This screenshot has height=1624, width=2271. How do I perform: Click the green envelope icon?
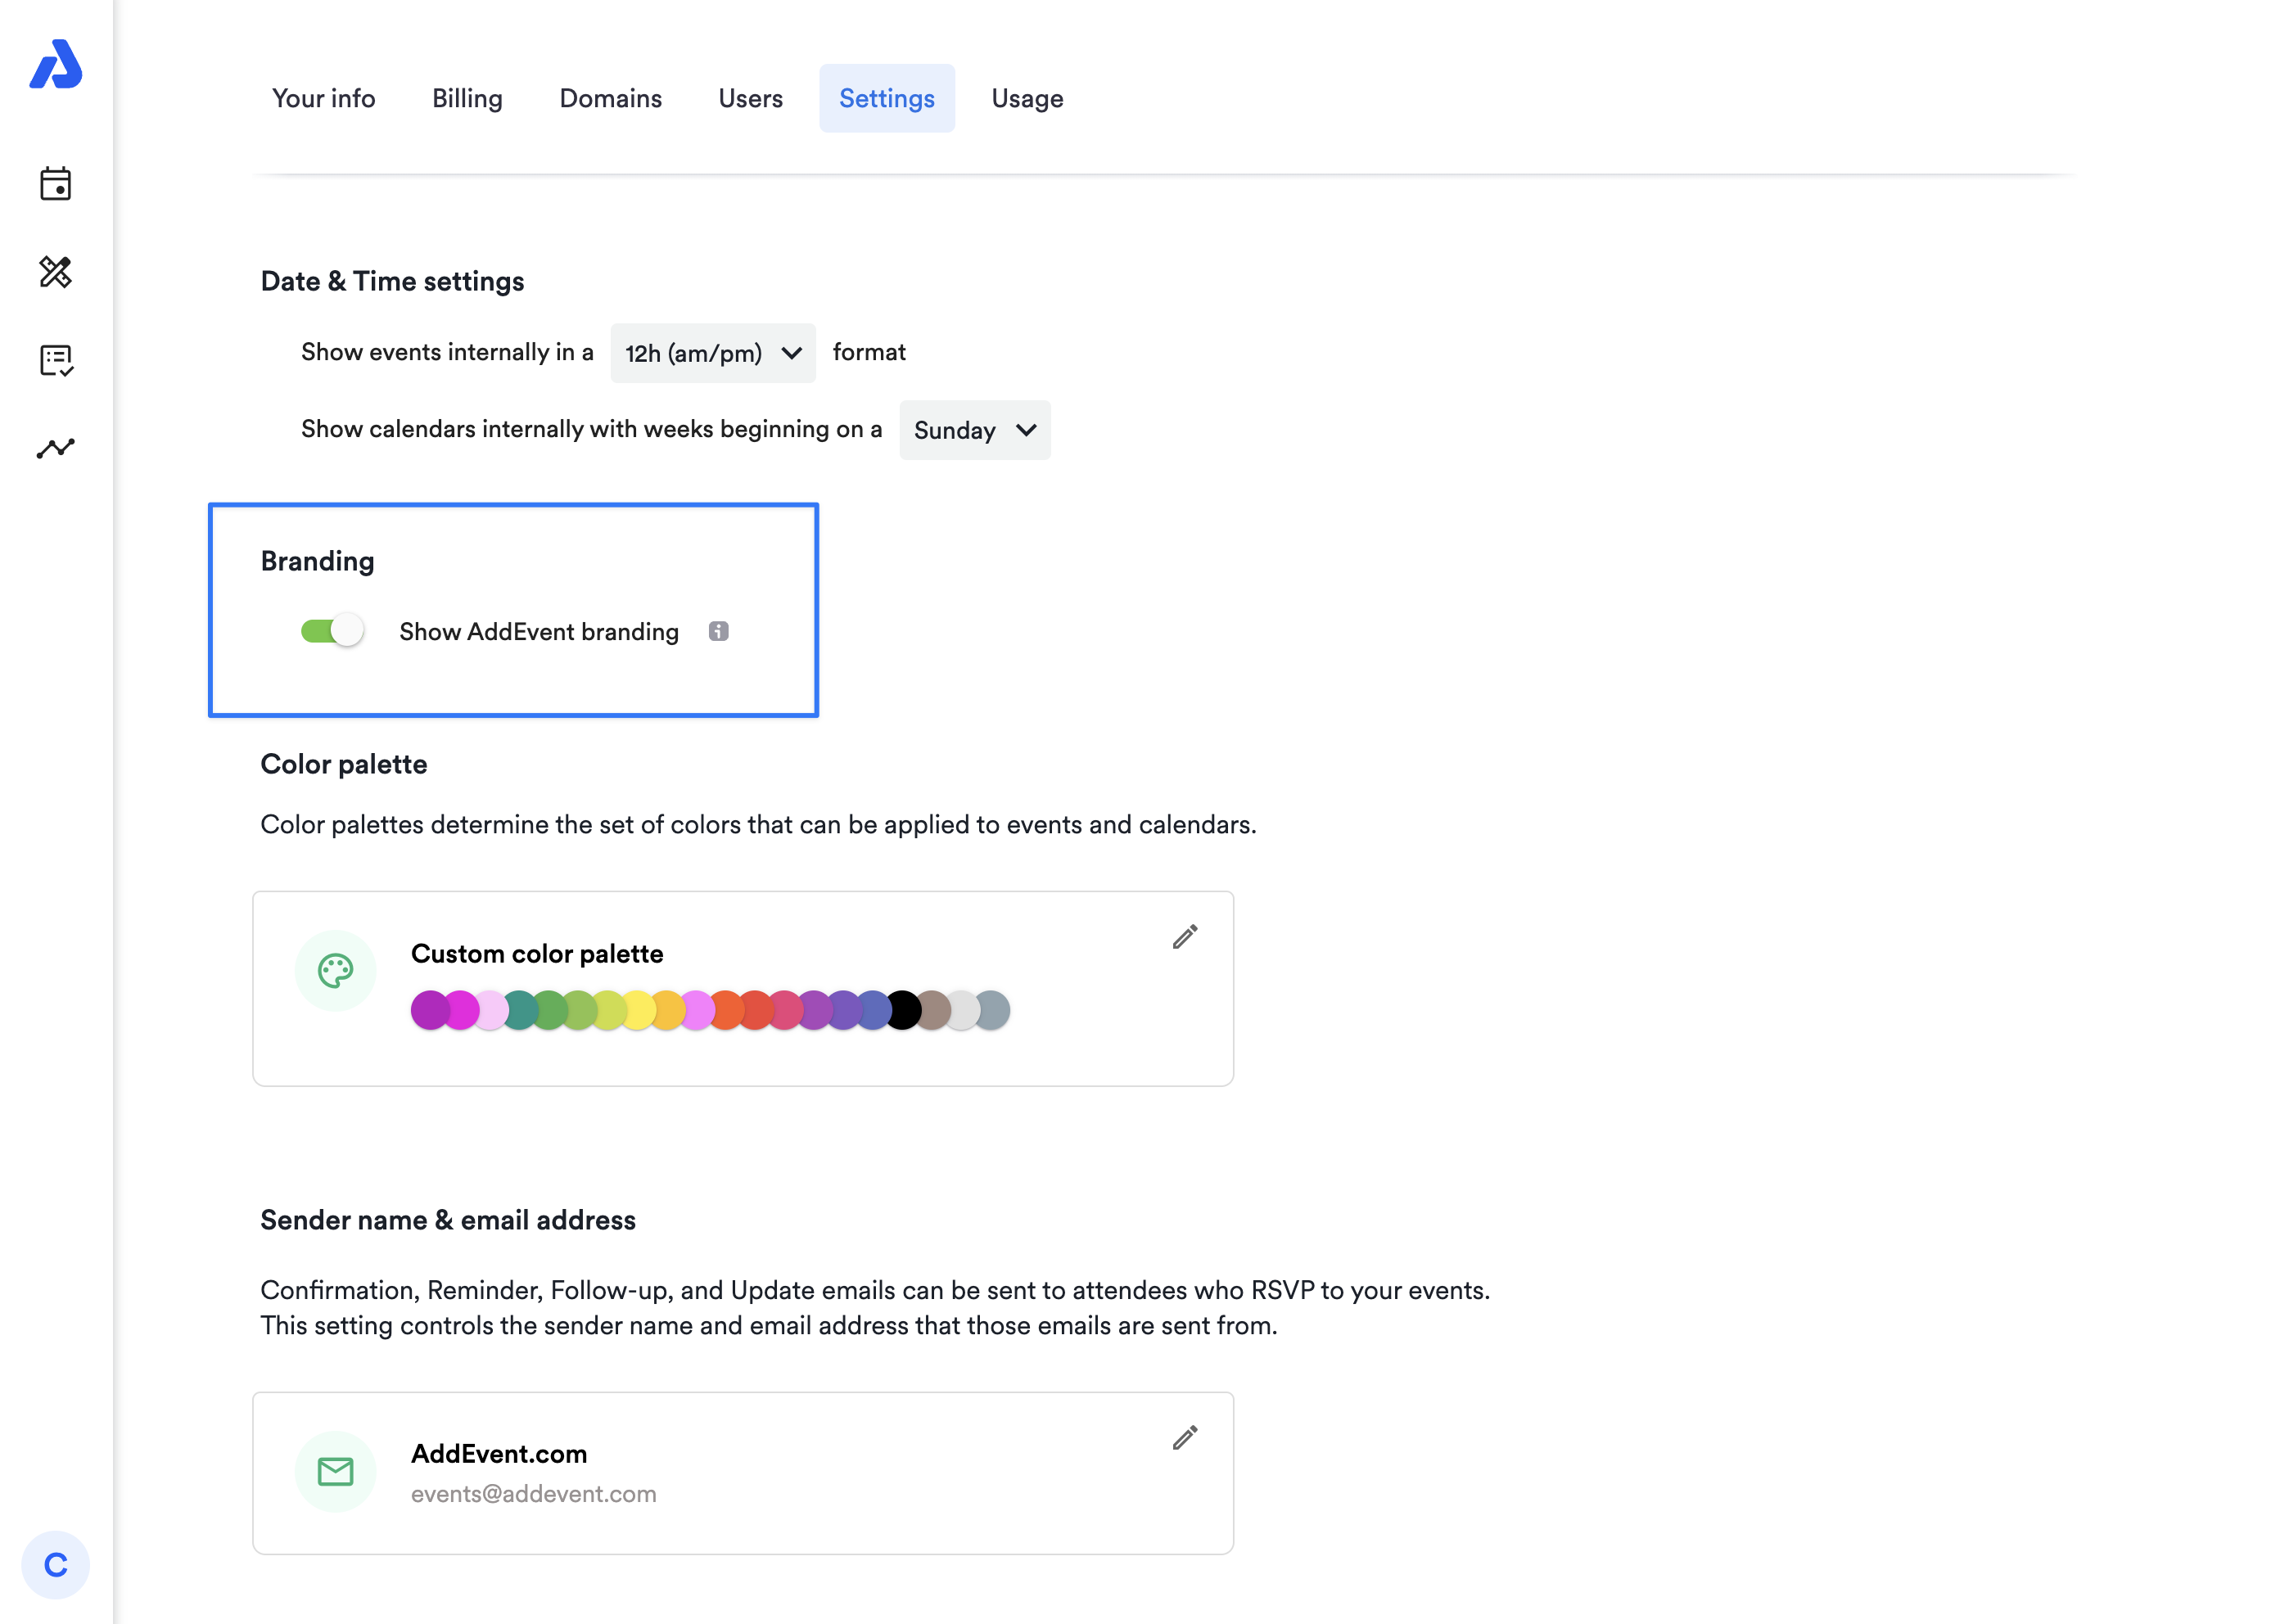coord(335,1471)
